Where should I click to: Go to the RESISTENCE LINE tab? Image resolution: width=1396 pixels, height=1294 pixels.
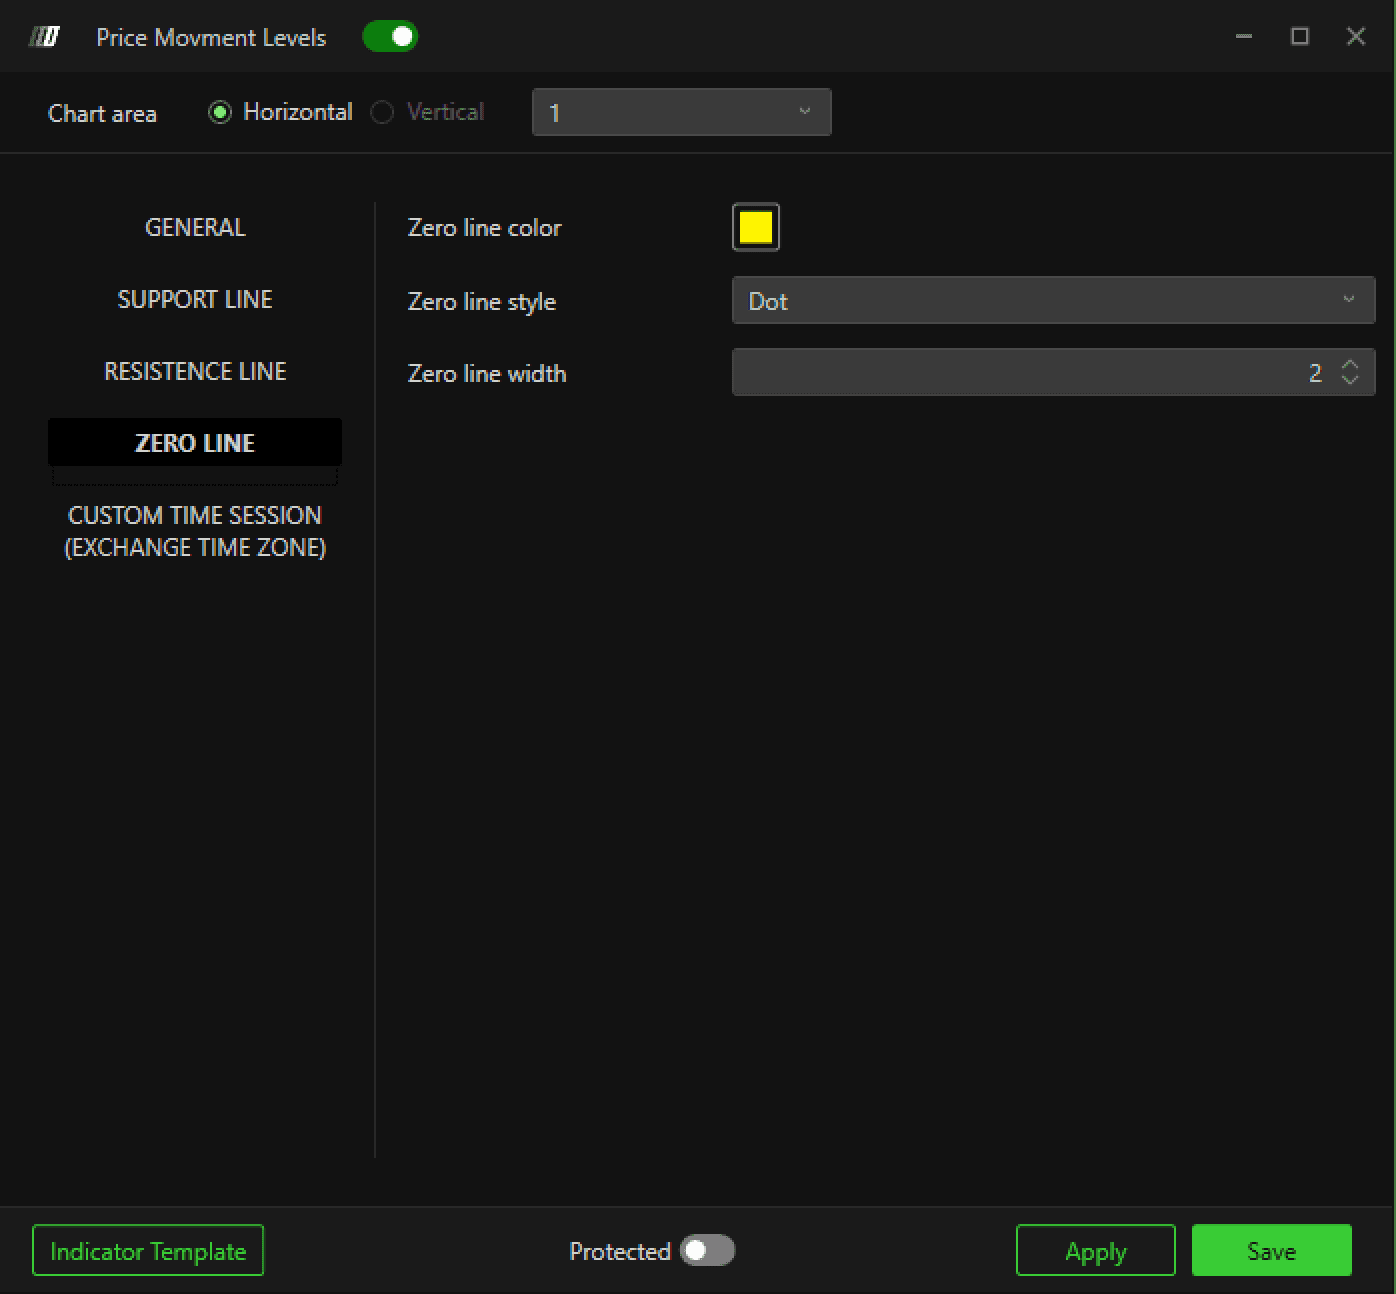[195, 371]
